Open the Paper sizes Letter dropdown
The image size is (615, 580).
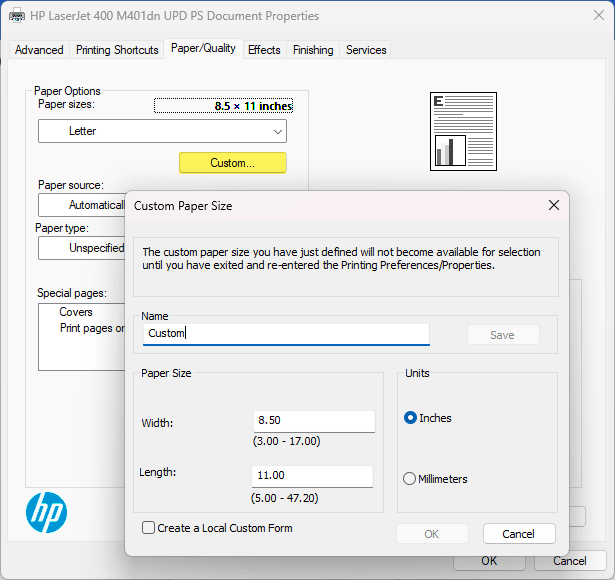click(x=162, y=131)
